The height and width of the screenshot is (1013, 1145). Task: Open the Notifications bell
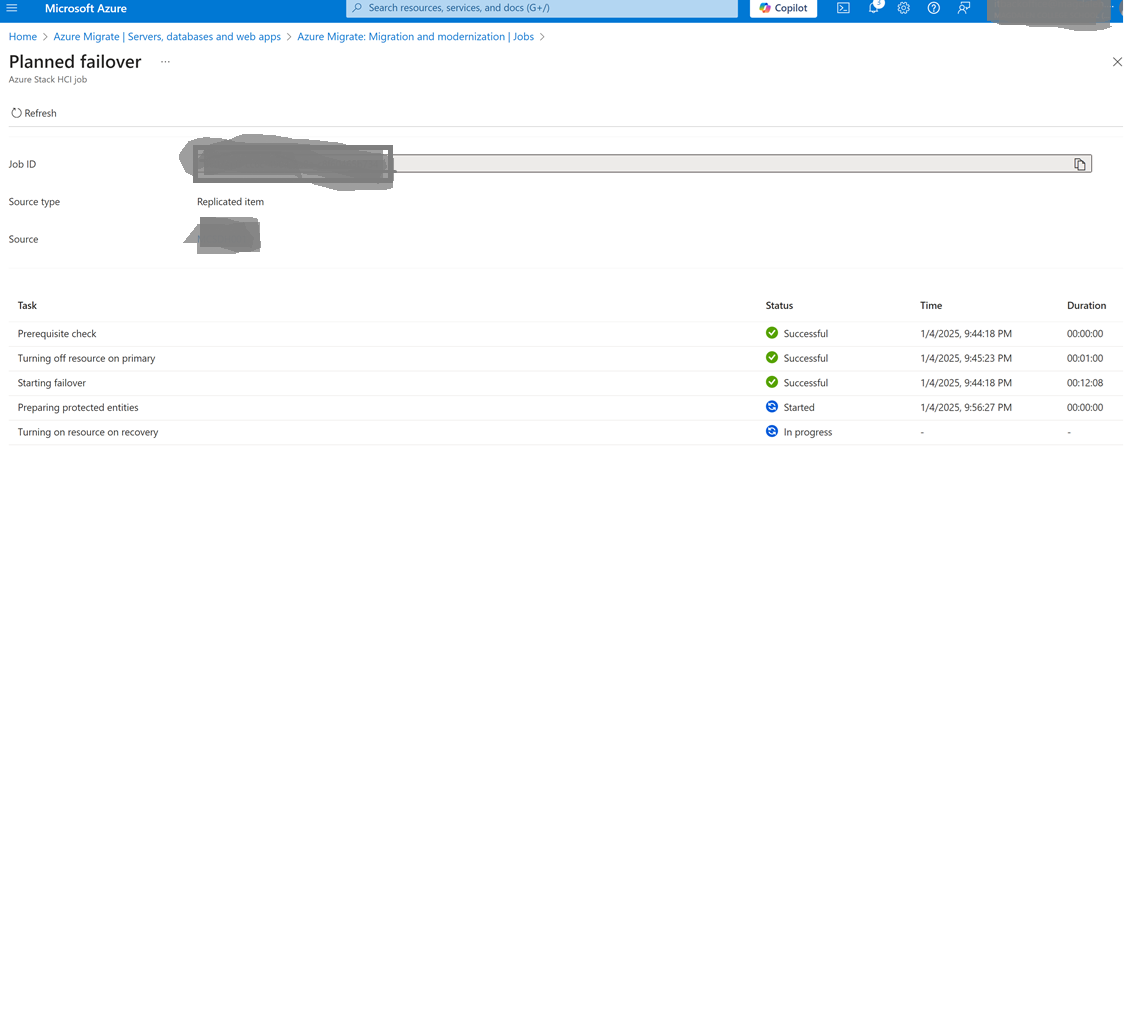(873, 8)
